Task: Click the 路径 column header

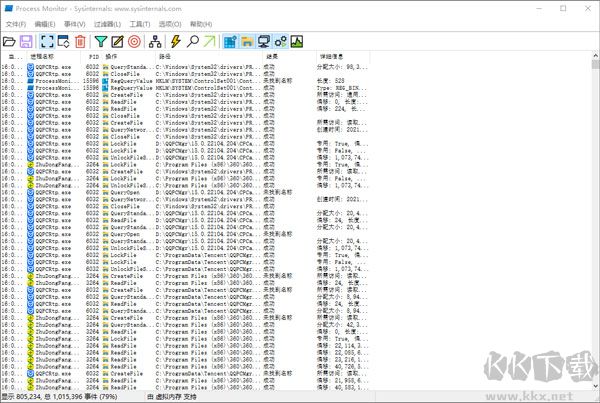Action: click(209, 57)
